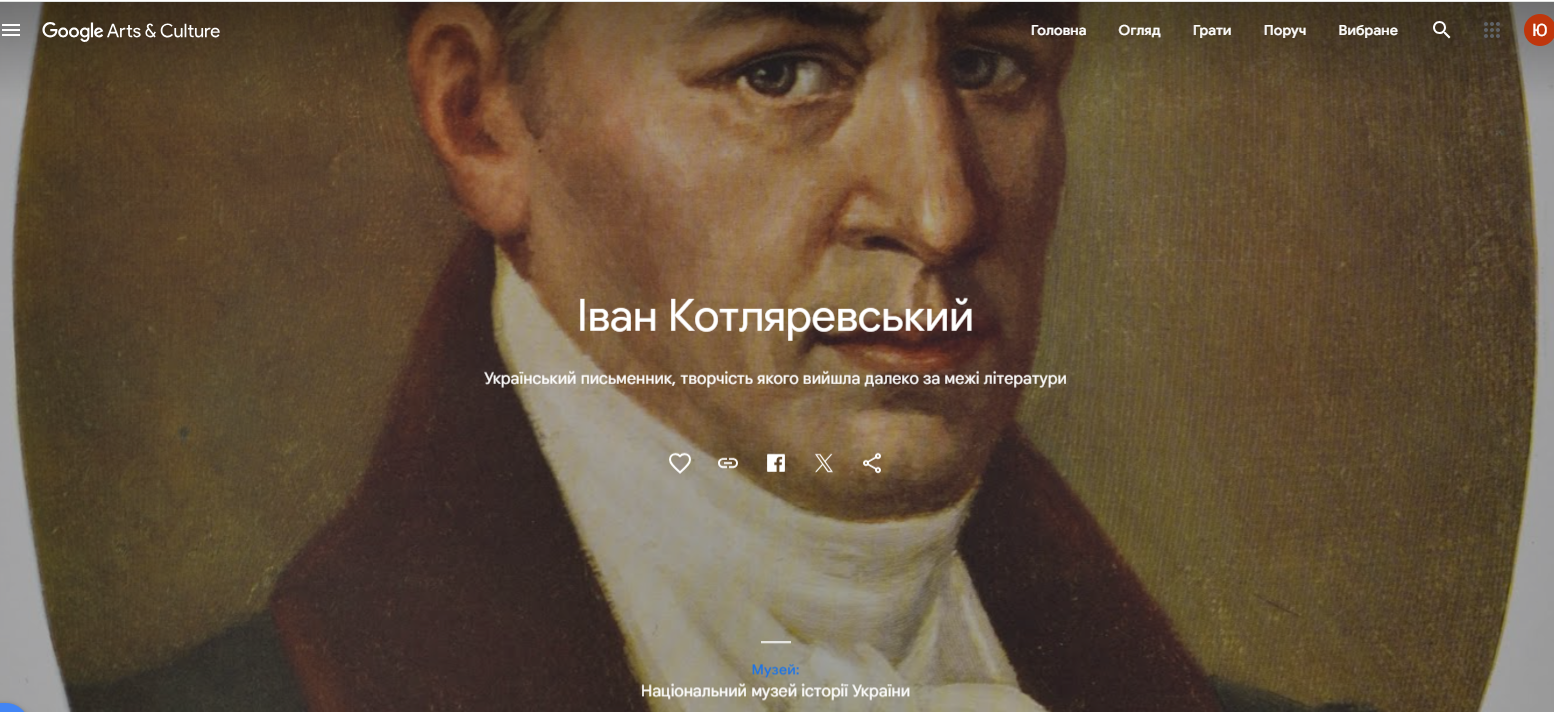Open the hamburger navigation menu
The height and width of the screenshot is (712, 1554).
coord(11,31)
